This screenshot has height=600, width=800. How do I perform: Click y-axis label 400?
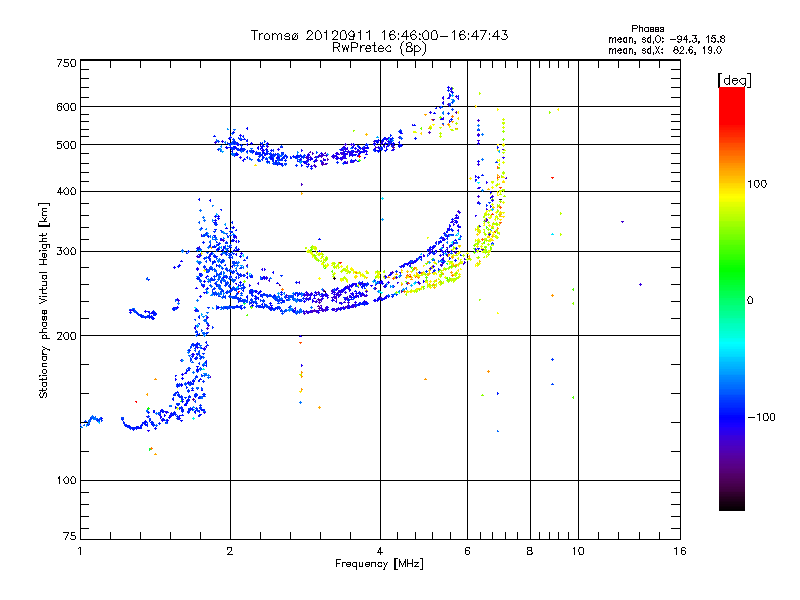click(x=67, y=192)
